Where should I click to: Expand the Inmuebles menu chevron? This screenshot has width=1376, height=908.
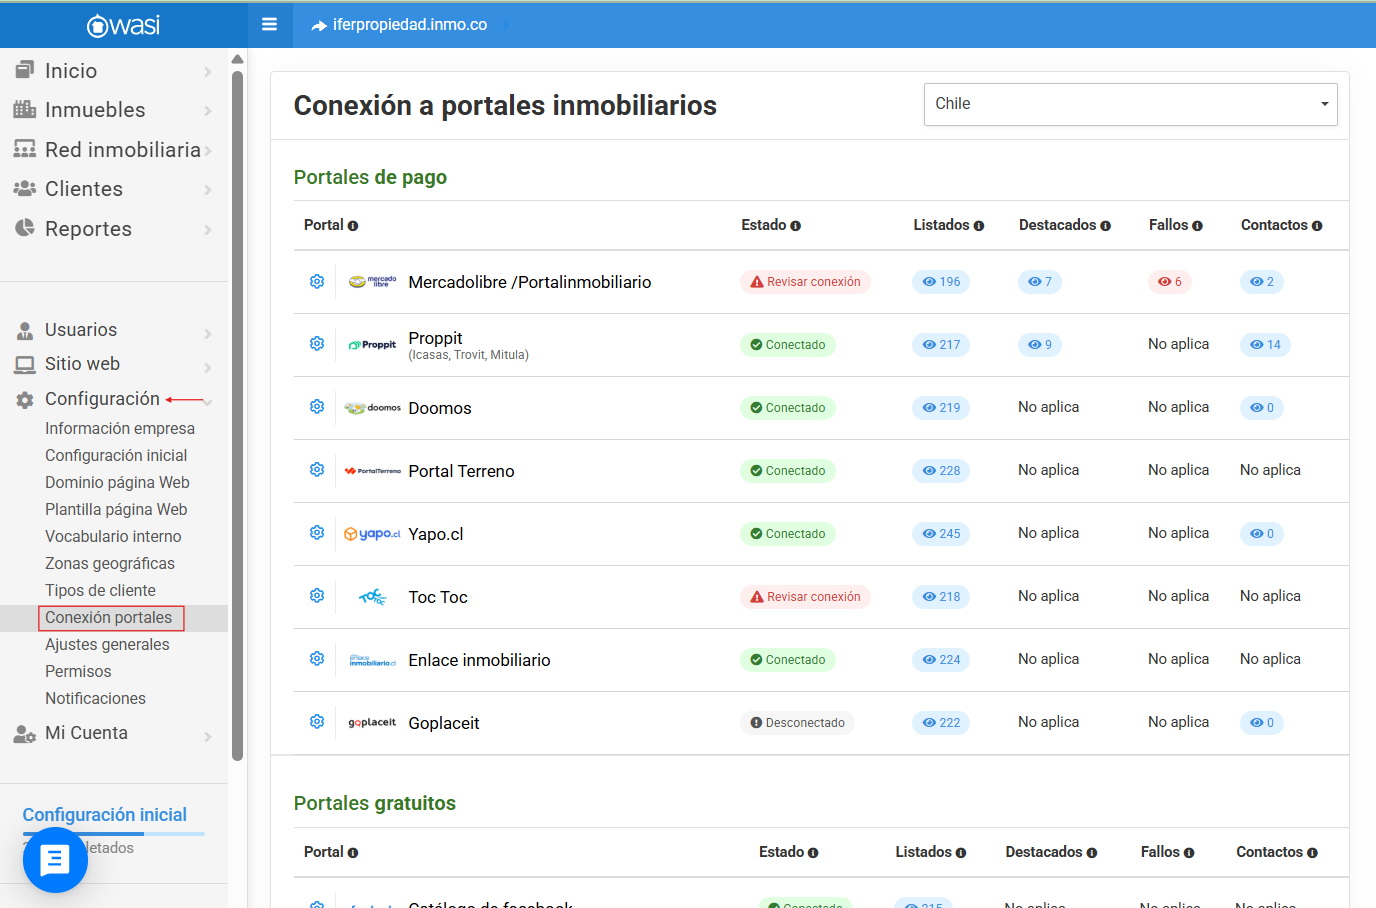click(x=208, y=111)
